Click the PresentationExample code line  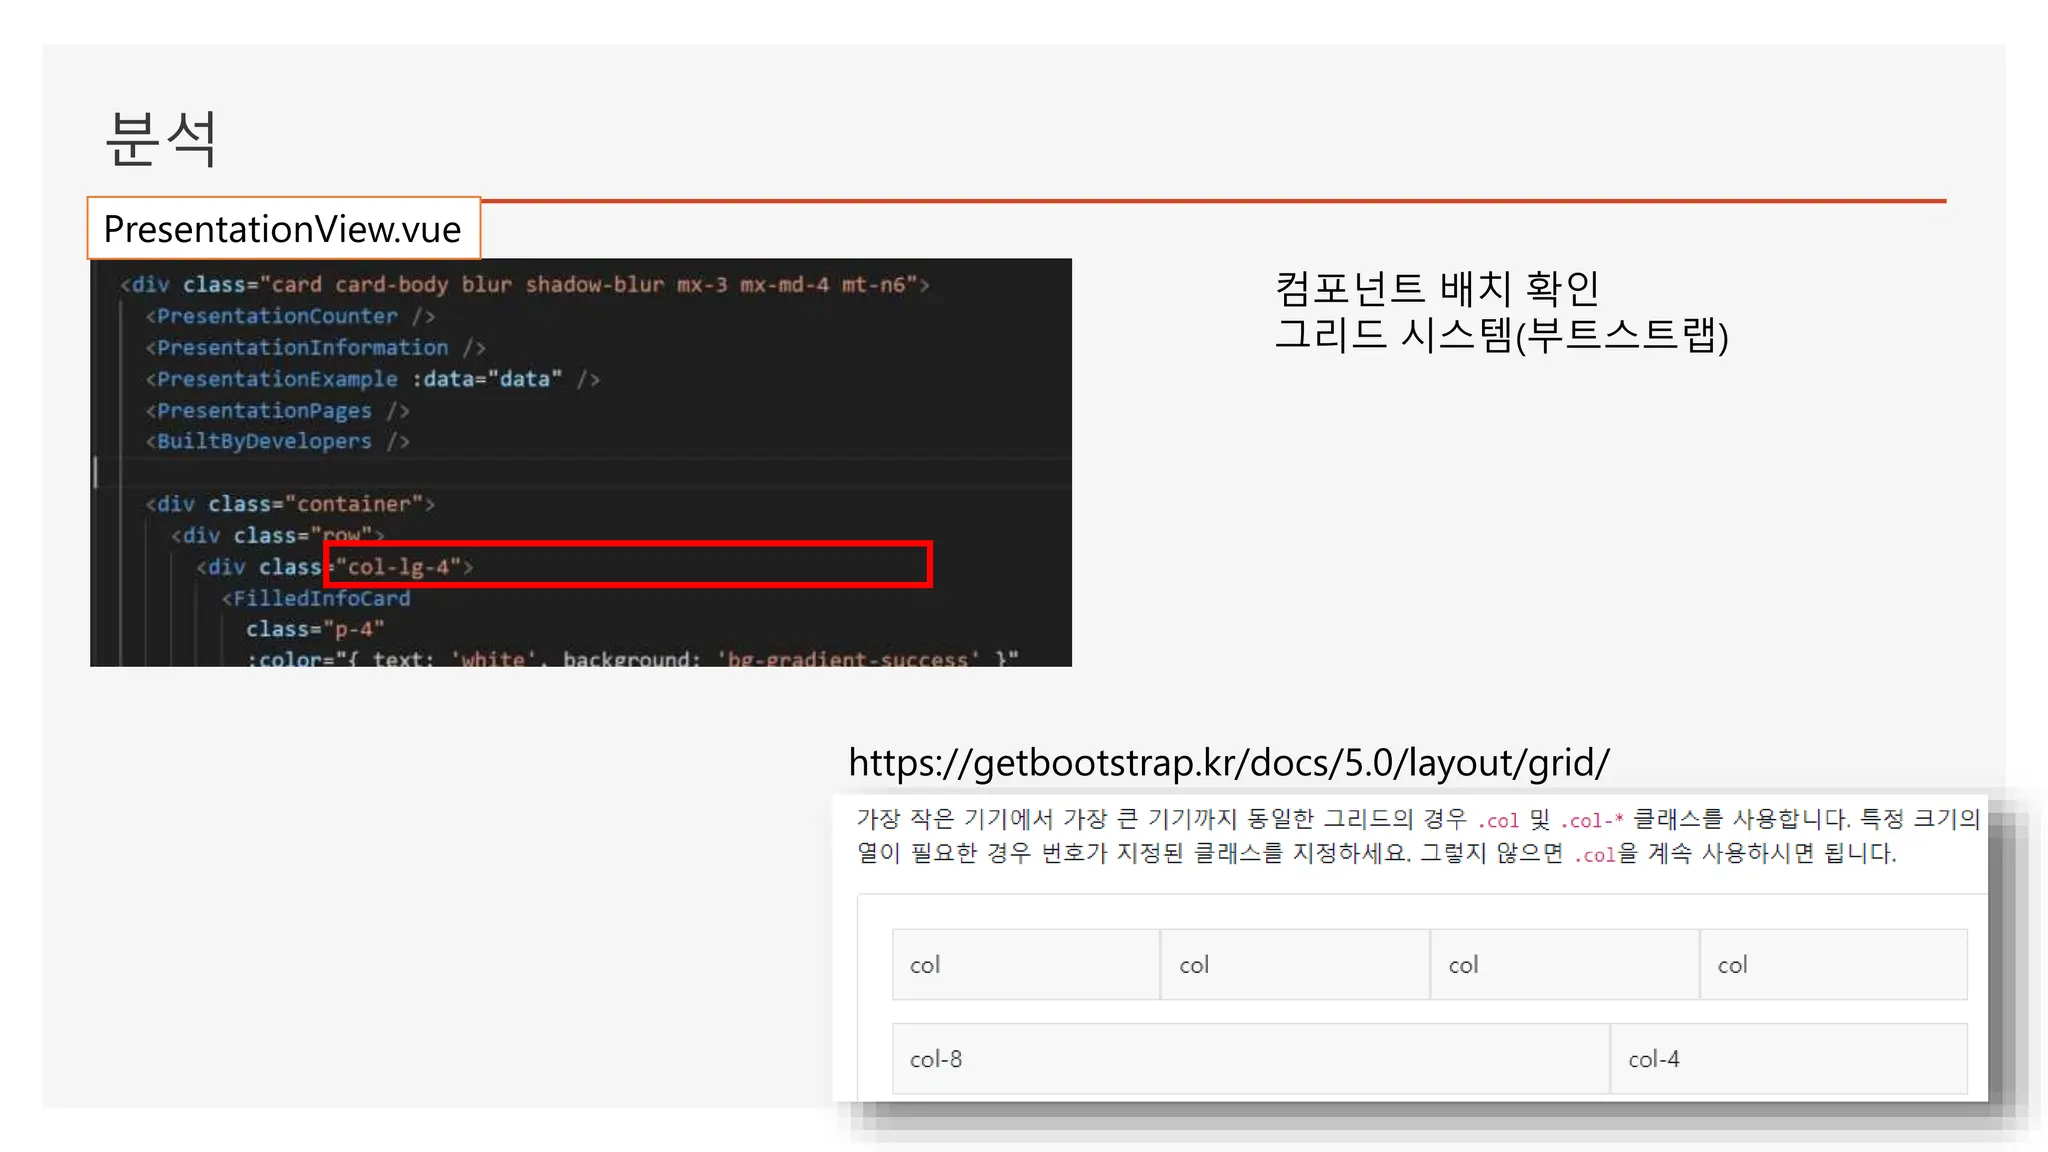pos(372,379)
